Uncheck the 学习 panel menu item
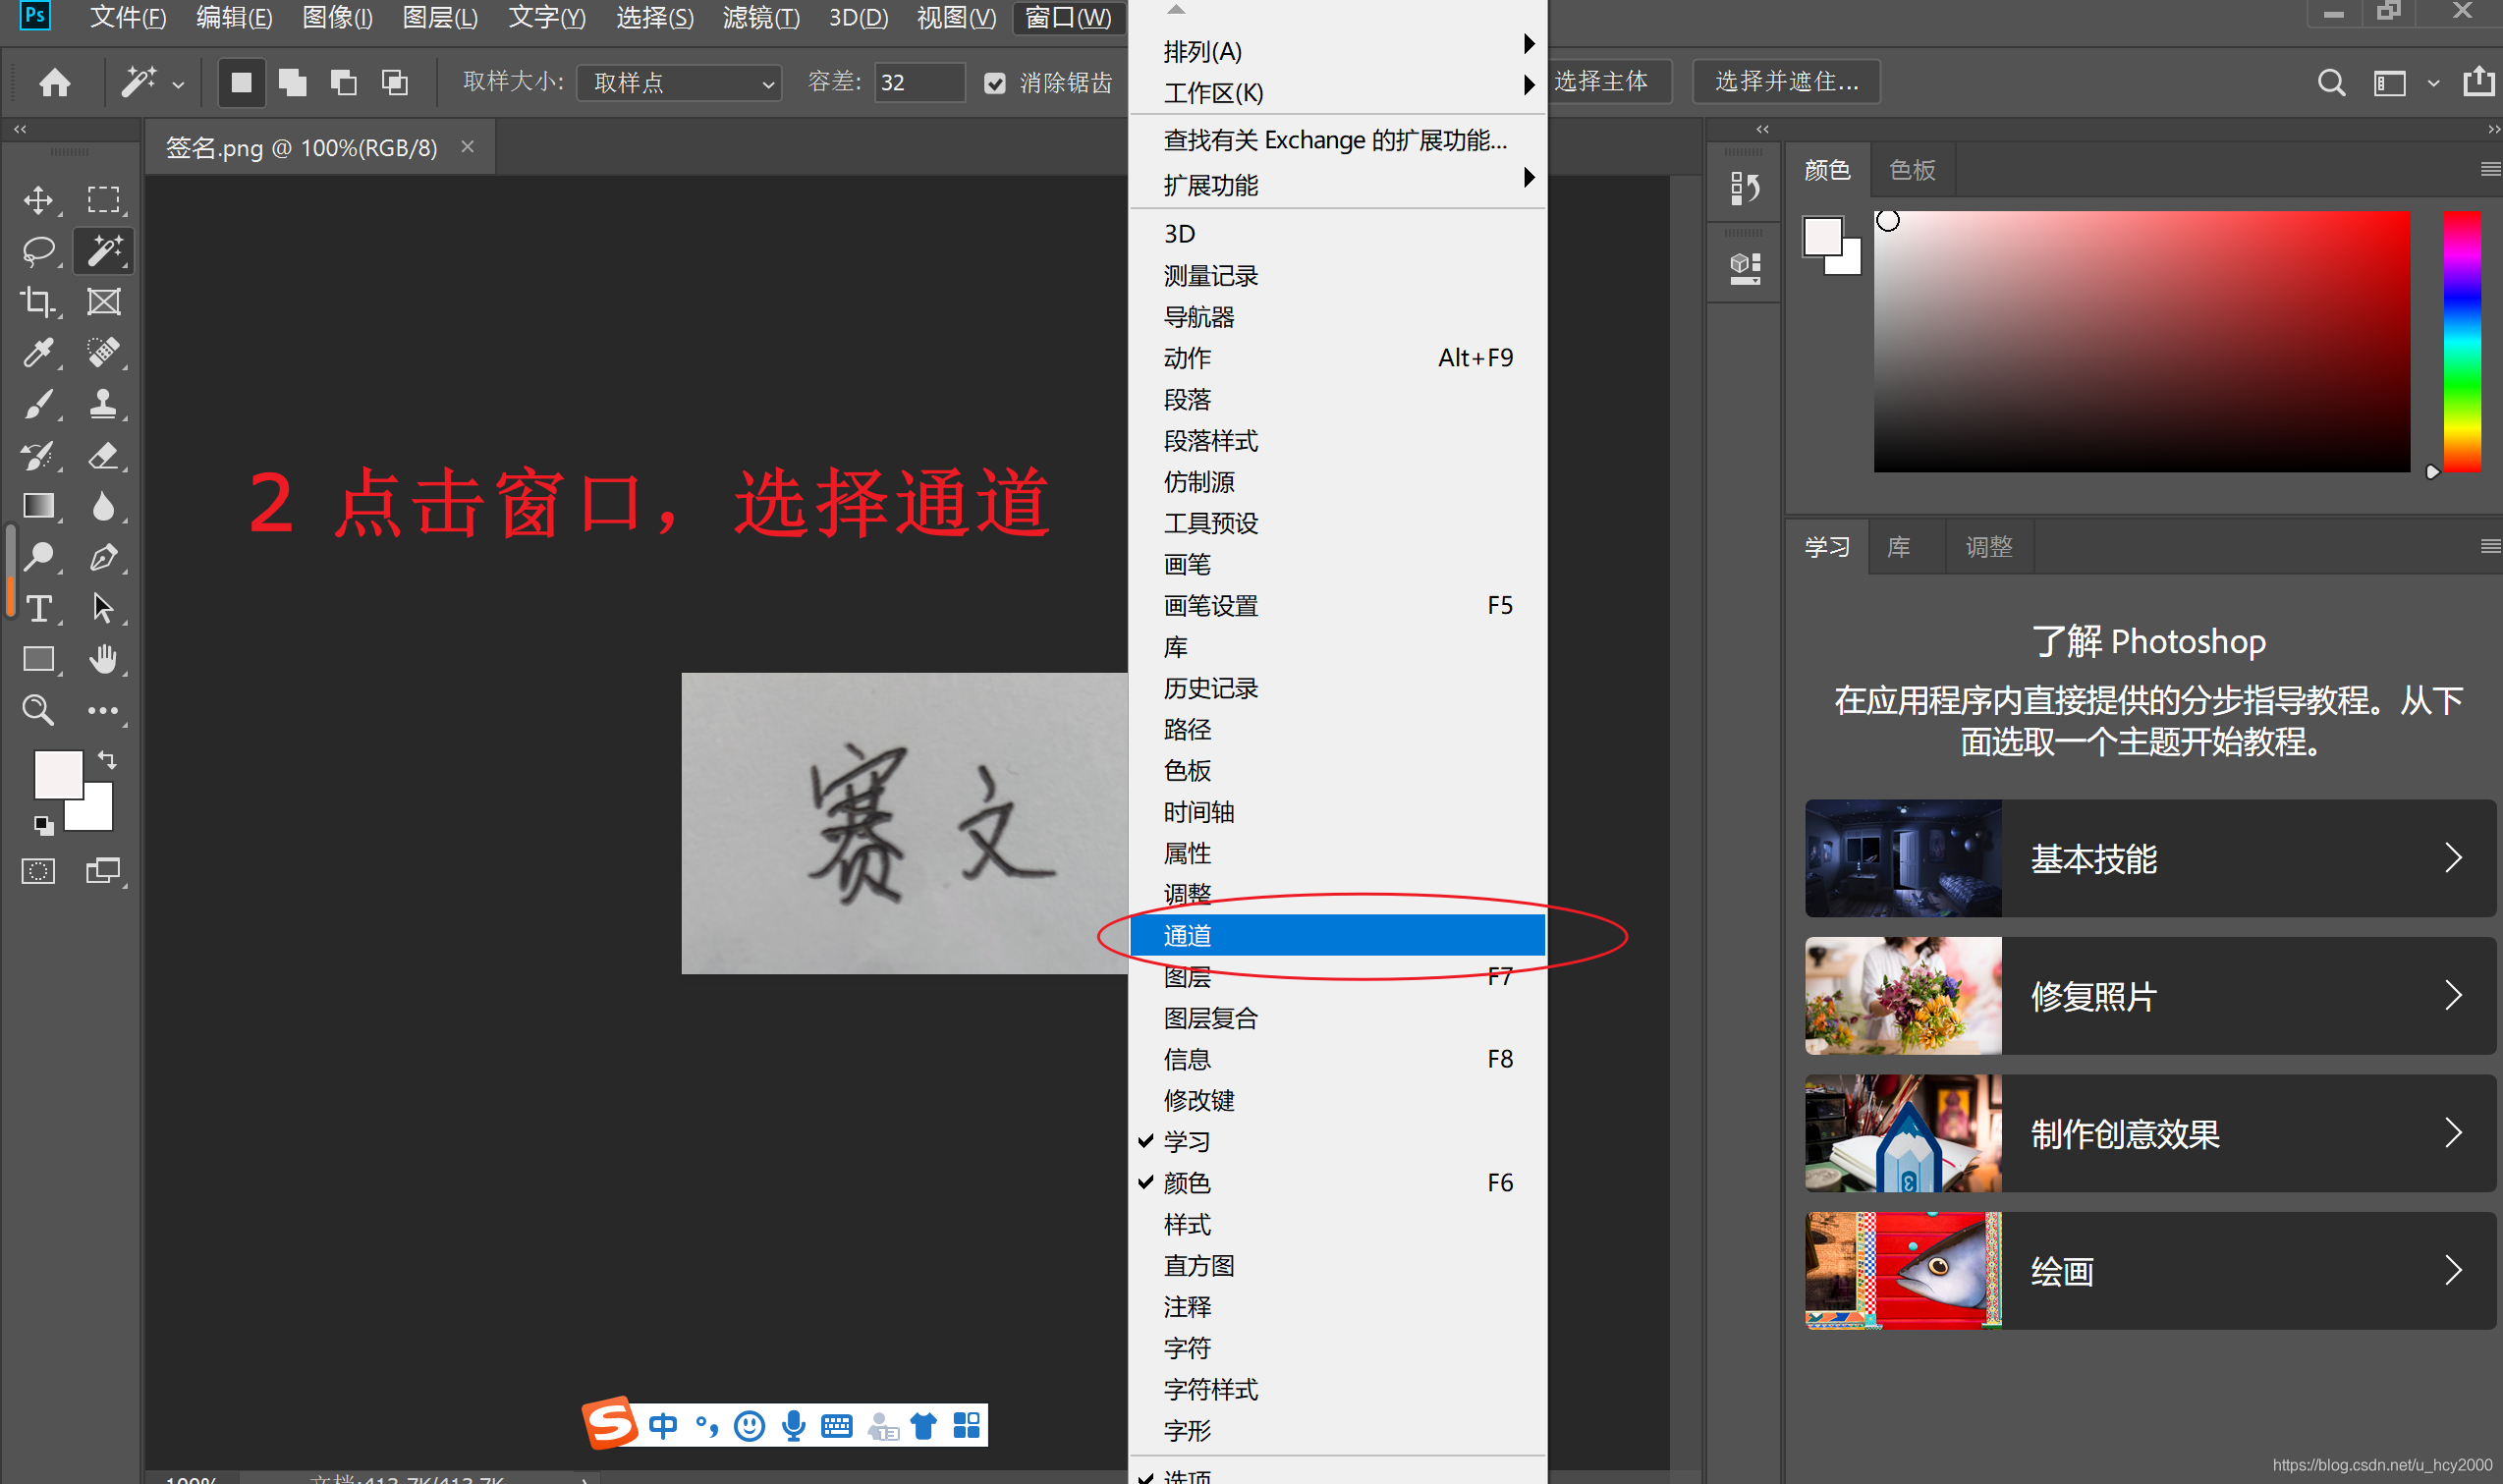This screenshot has height=1484, width=2503. [1187, 1141]
